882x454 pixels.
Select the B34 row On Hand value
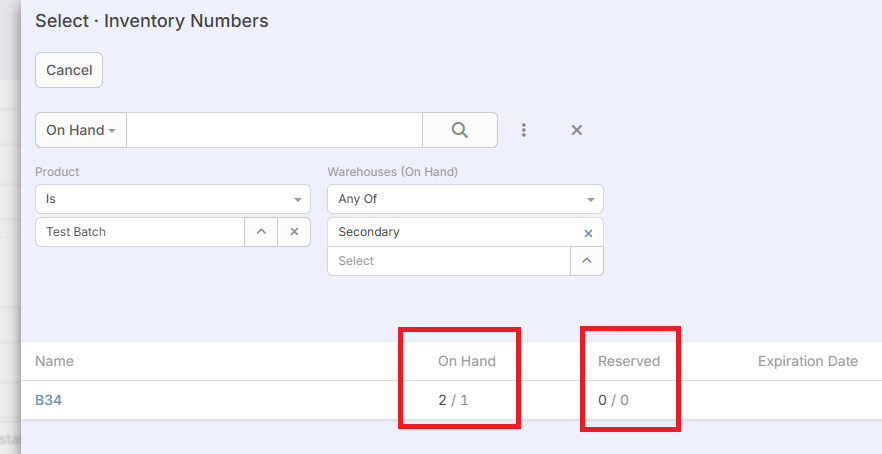453,400
